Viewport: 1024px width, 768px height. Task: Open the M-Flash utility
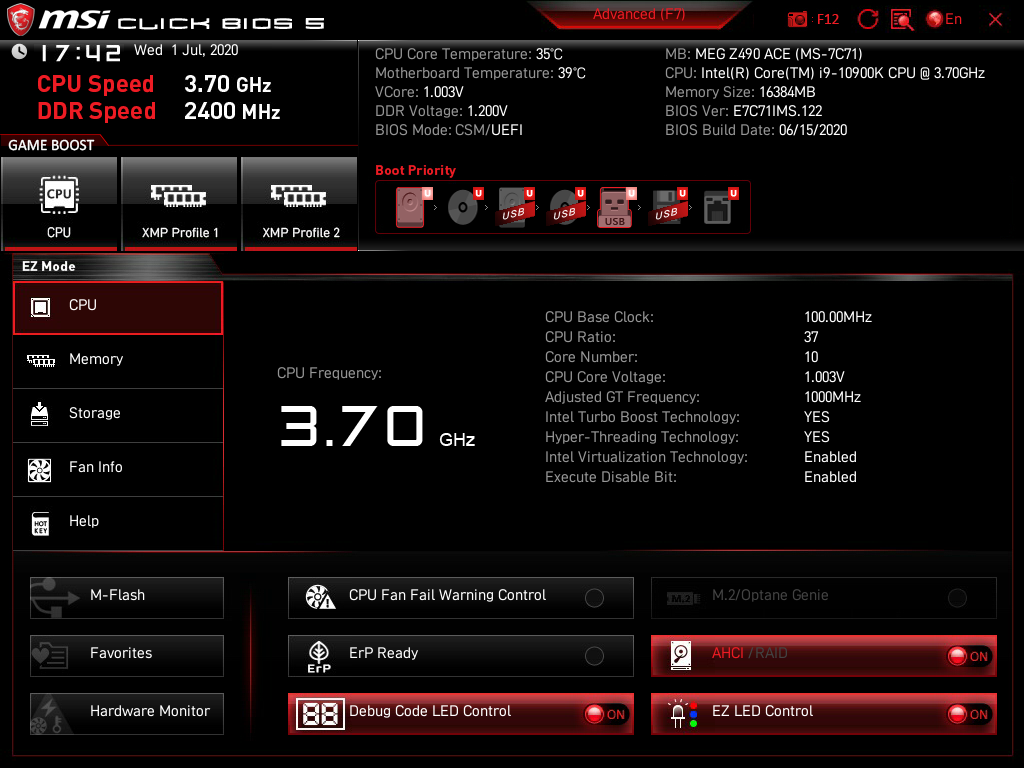coord(126,597)
